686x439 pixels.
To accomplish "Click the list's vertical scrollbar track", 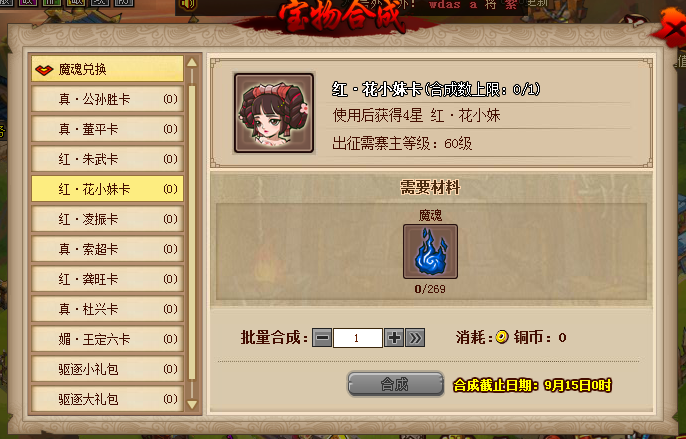I will tap(192, 233).
